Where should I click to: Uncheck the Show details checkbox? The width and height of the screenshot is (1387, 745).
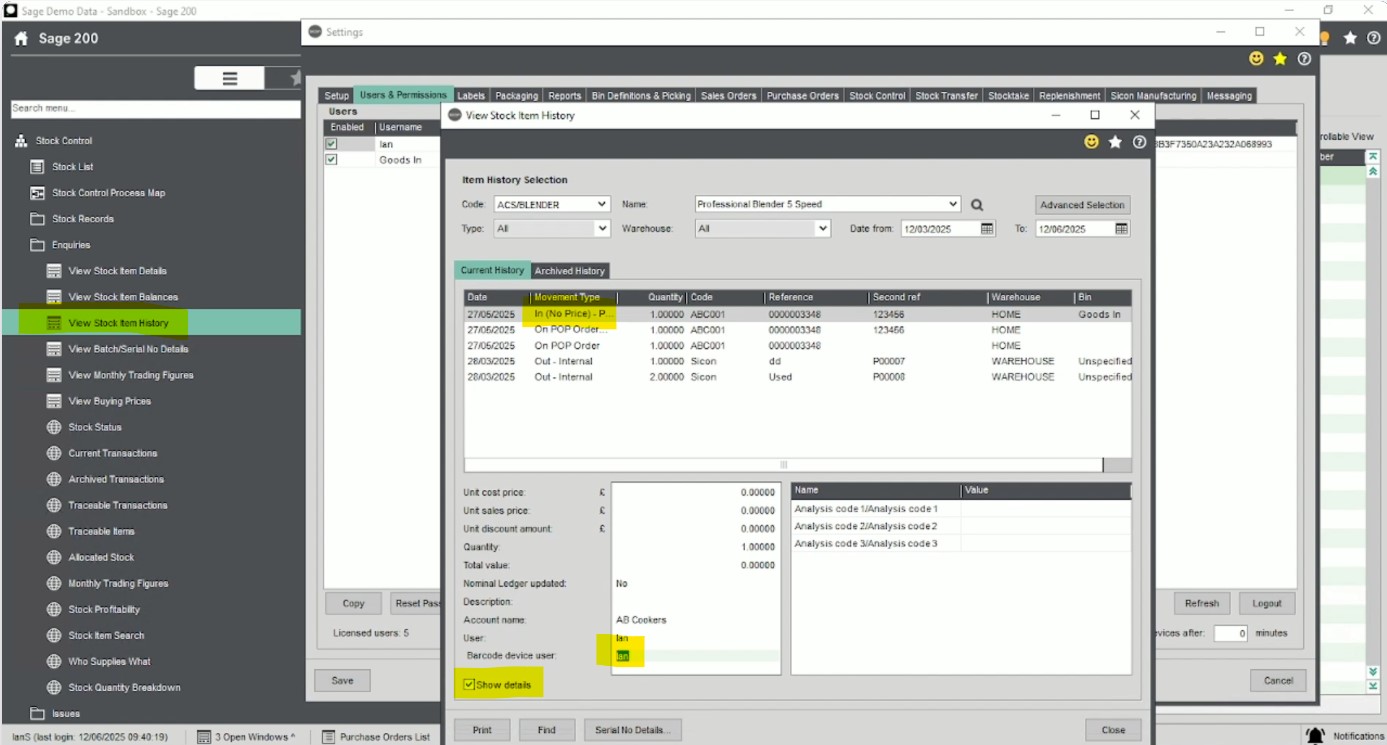[x=469, y=685]
